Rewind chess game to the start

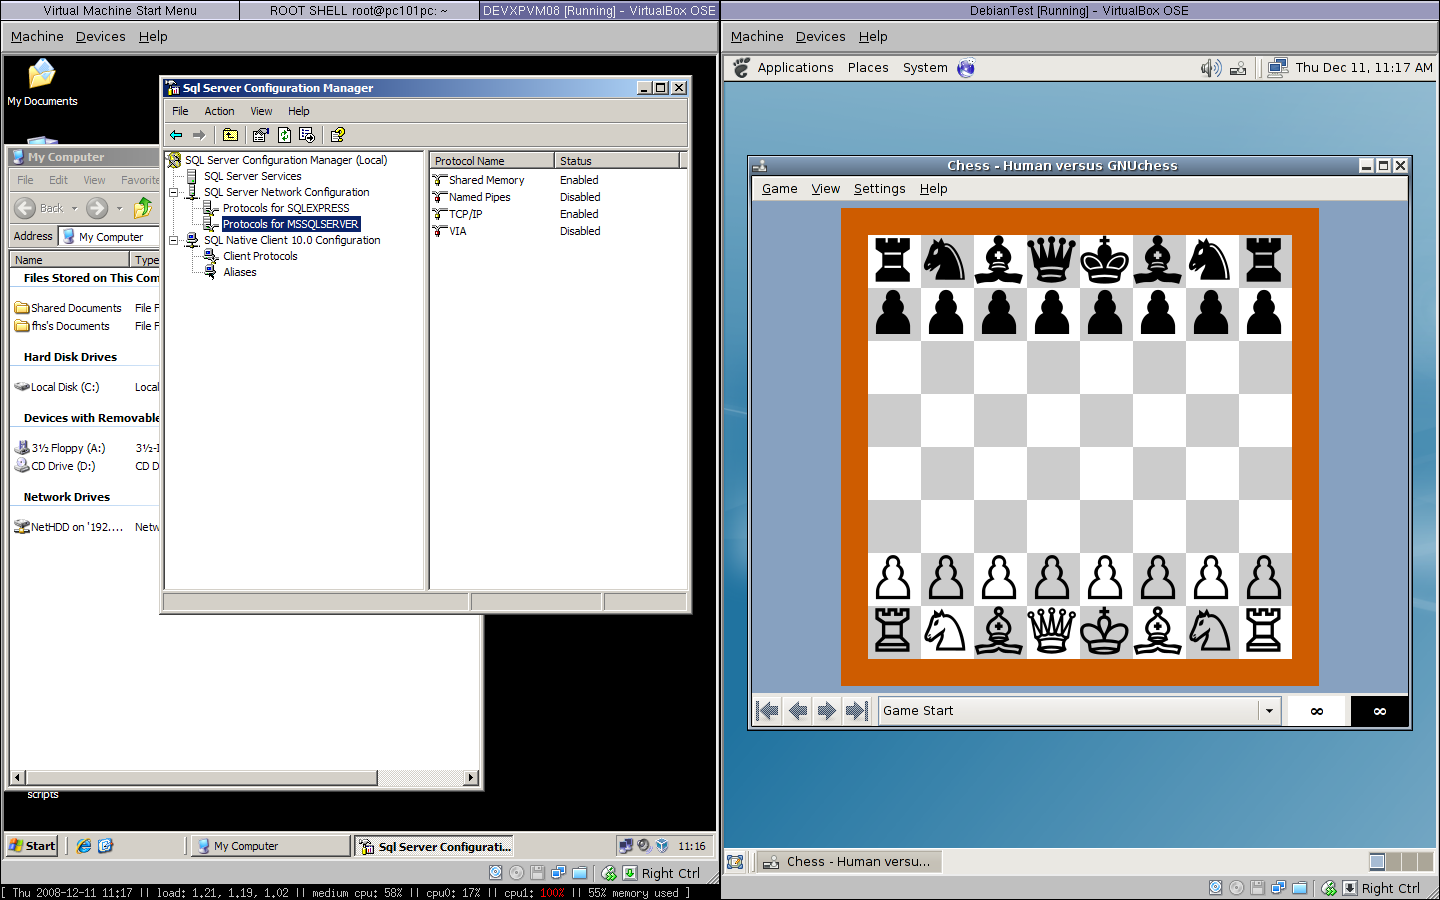coord(768,711)
